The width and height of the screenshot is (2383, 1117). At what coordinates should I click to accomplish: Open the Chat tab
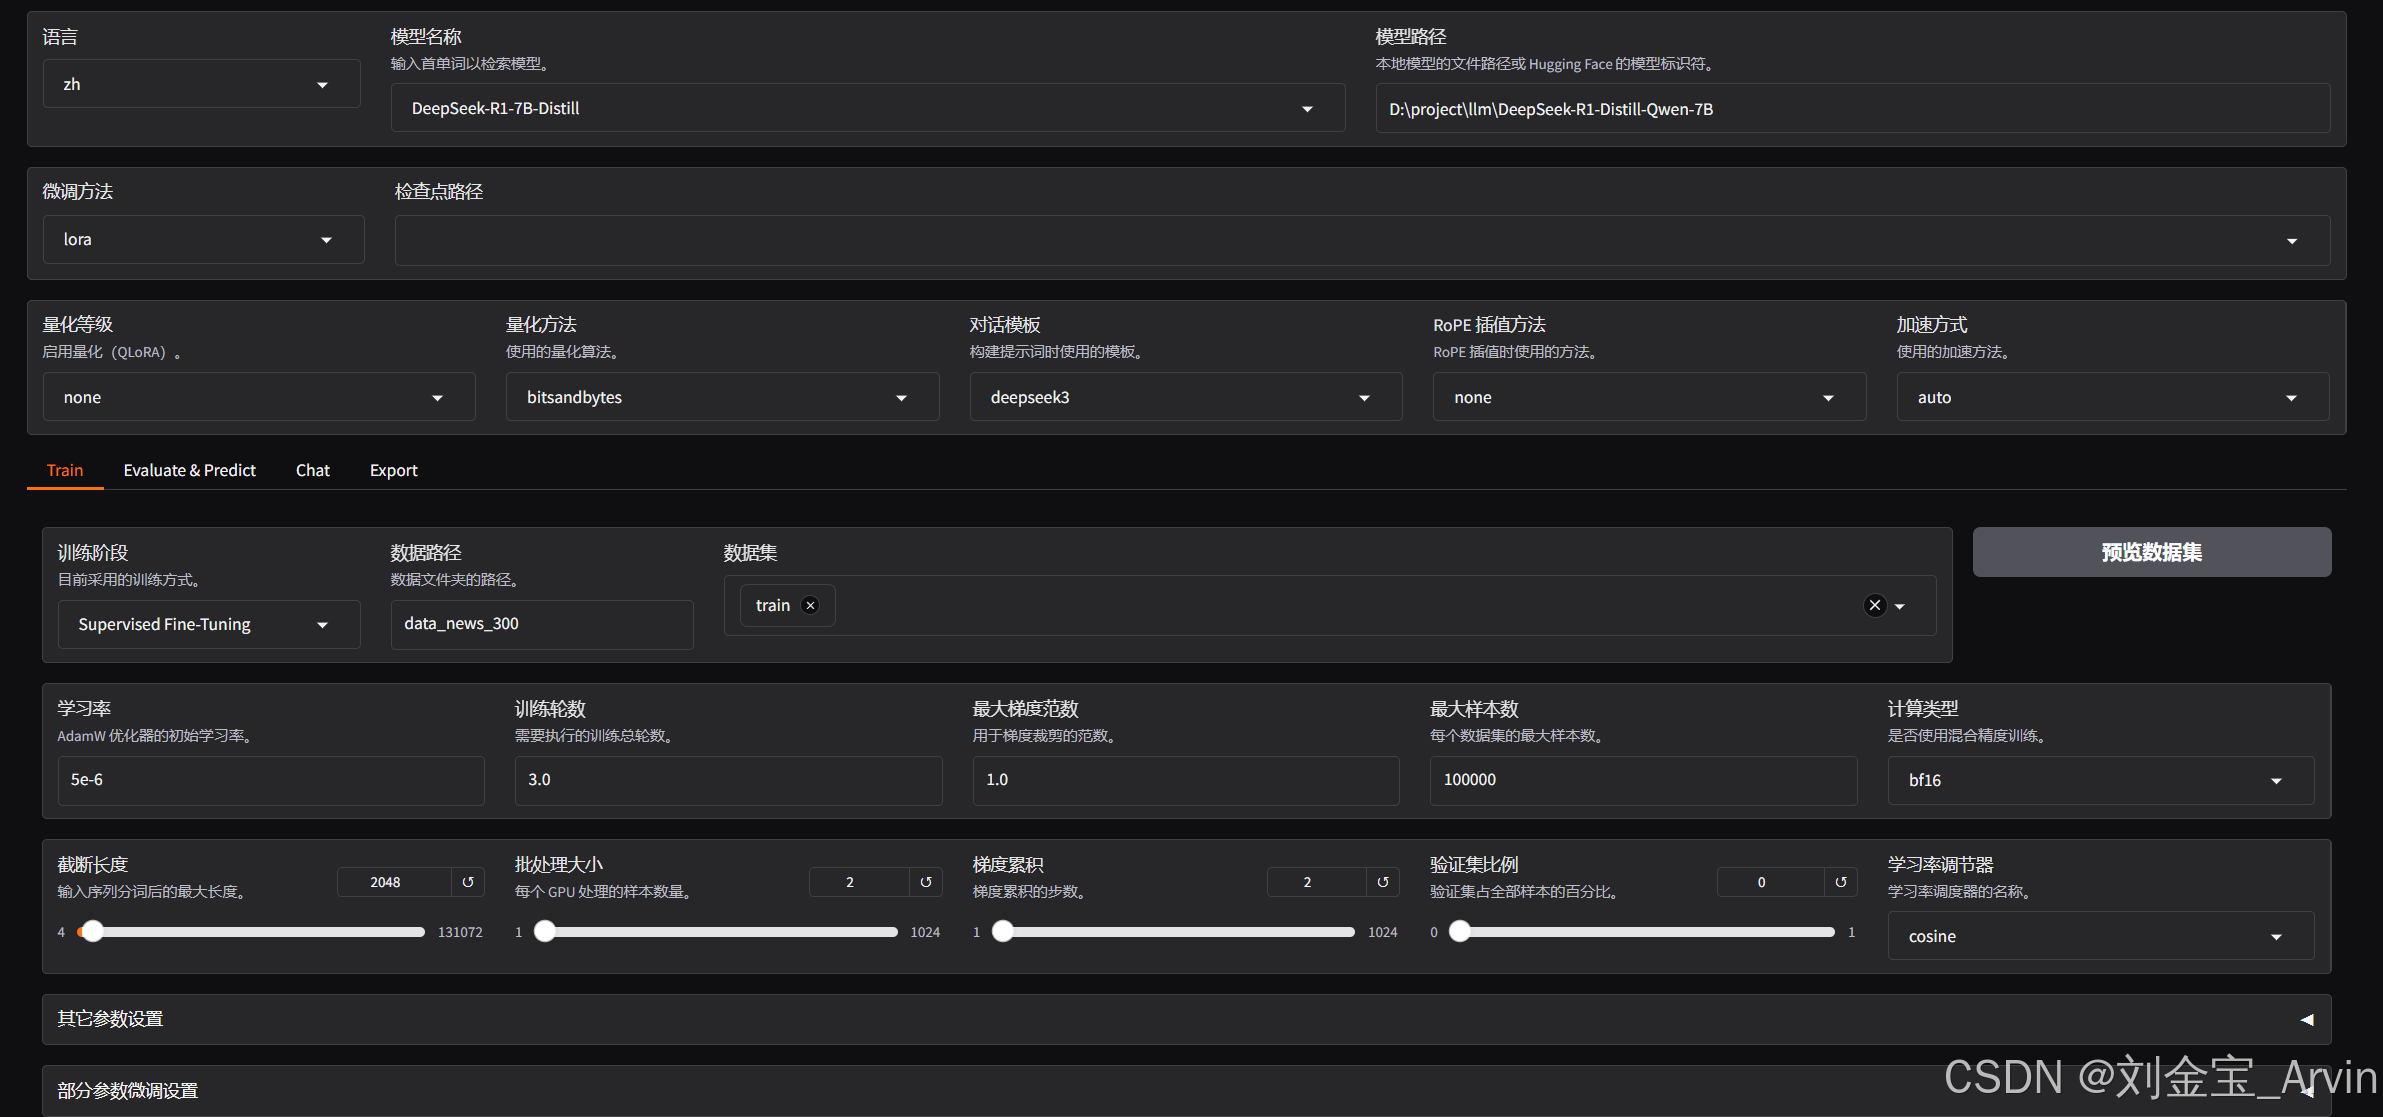click(x=312, y=470)
